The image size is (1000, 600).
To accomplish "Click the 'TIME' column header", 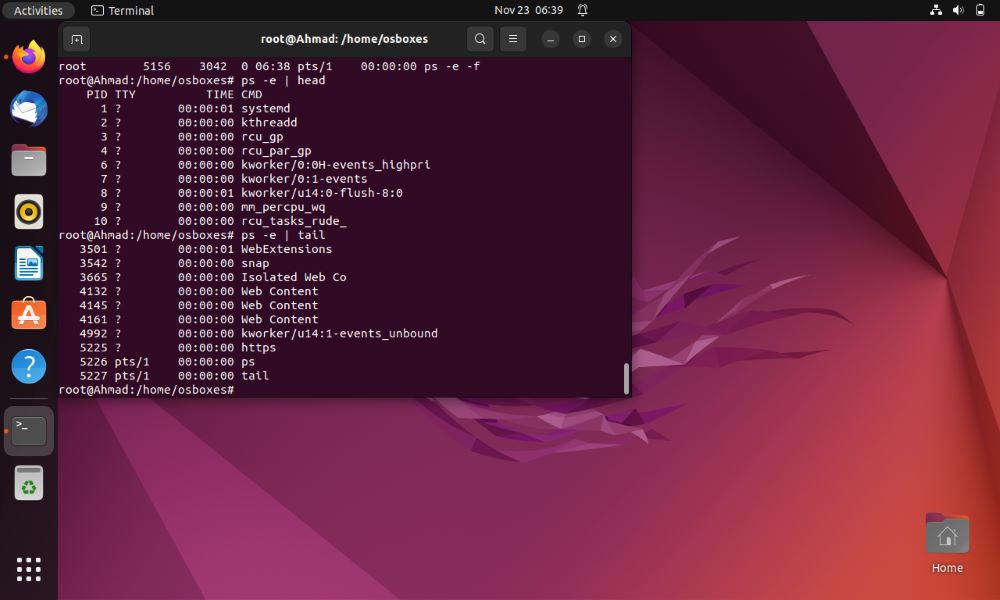I will (220, 94).
